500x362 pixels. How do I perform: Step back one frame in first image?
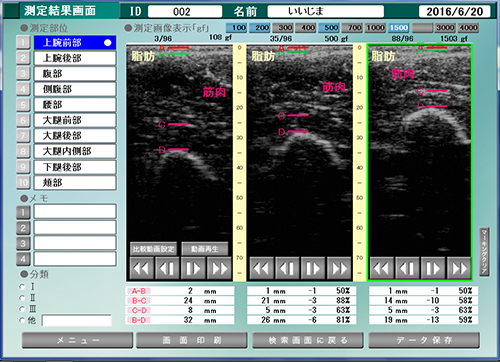coord(167,268)
